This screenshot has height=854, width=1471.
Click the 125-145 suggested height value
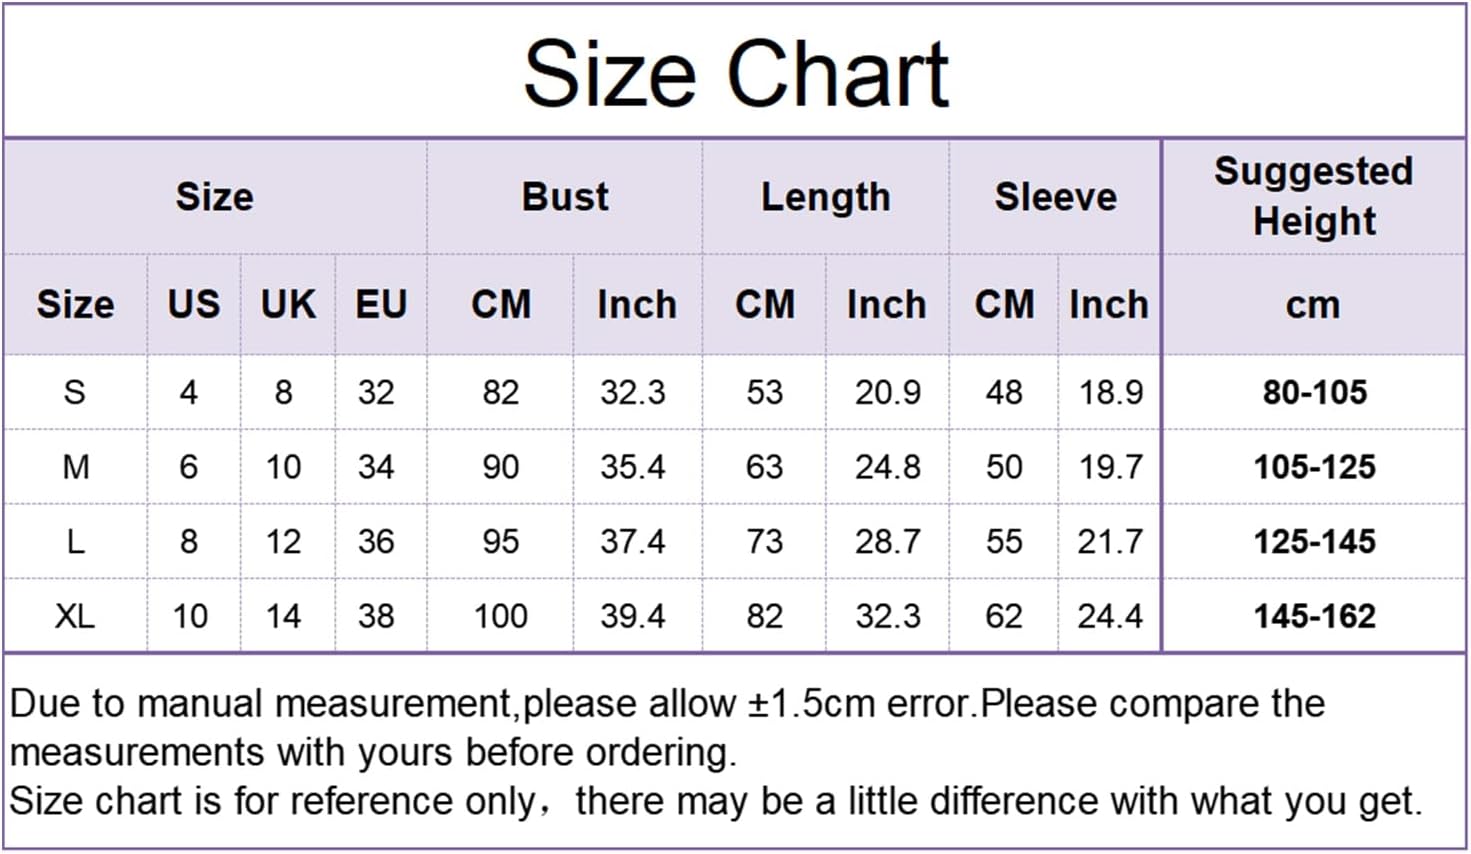pyautogui.click(x=1314, y=542)
